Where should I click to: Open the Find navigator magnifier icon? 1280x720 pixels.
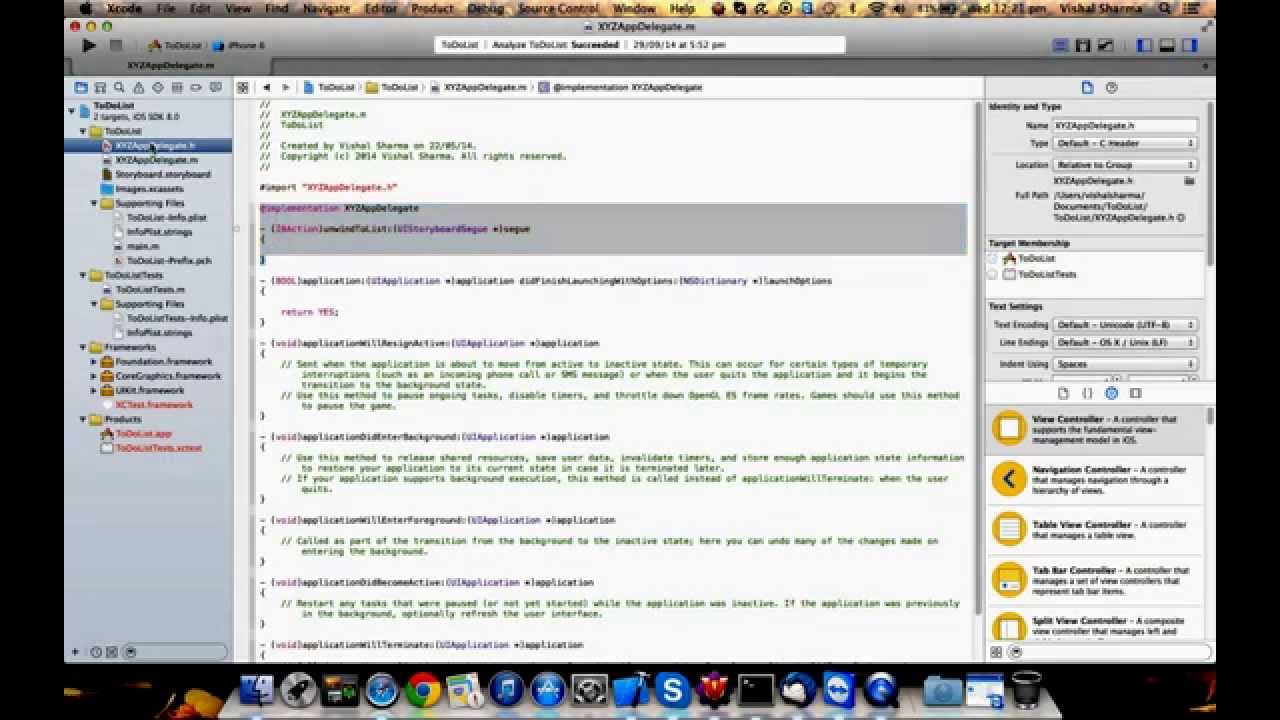click(119, 88)
